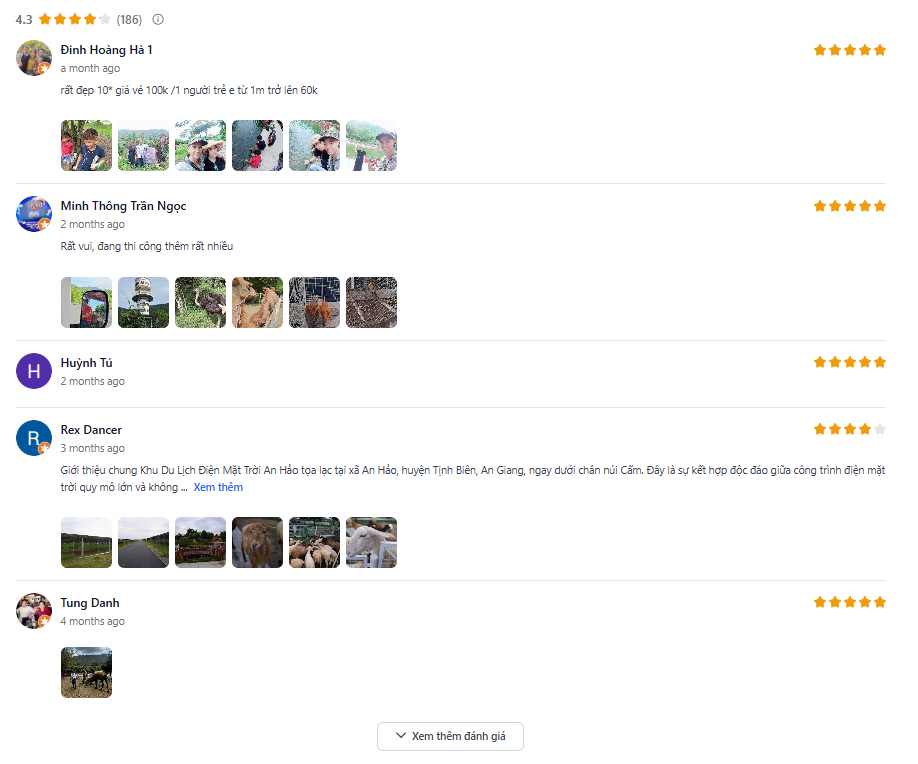This screenshot has height=764, width=918.
Task: Open the white goat photo in Rex Dancer's review
Action: (x=371, y=543)
